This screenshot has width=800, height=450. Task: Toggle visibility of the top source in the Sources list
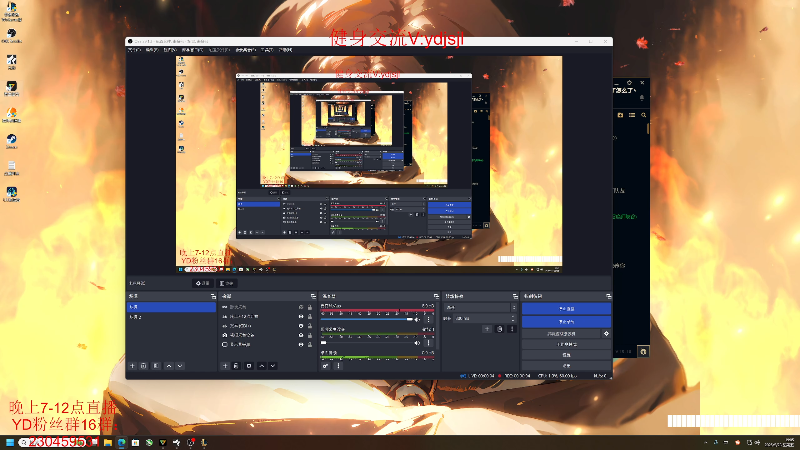(x=301, y=307)
